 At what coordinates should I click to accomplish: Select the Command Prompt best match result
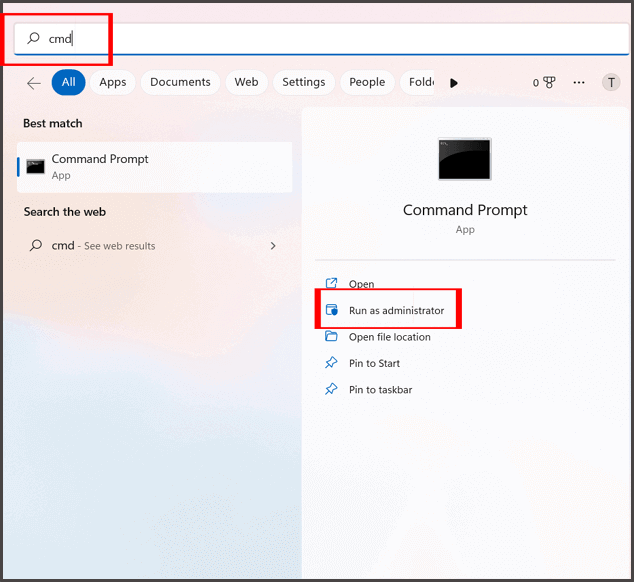click(155, 167)
